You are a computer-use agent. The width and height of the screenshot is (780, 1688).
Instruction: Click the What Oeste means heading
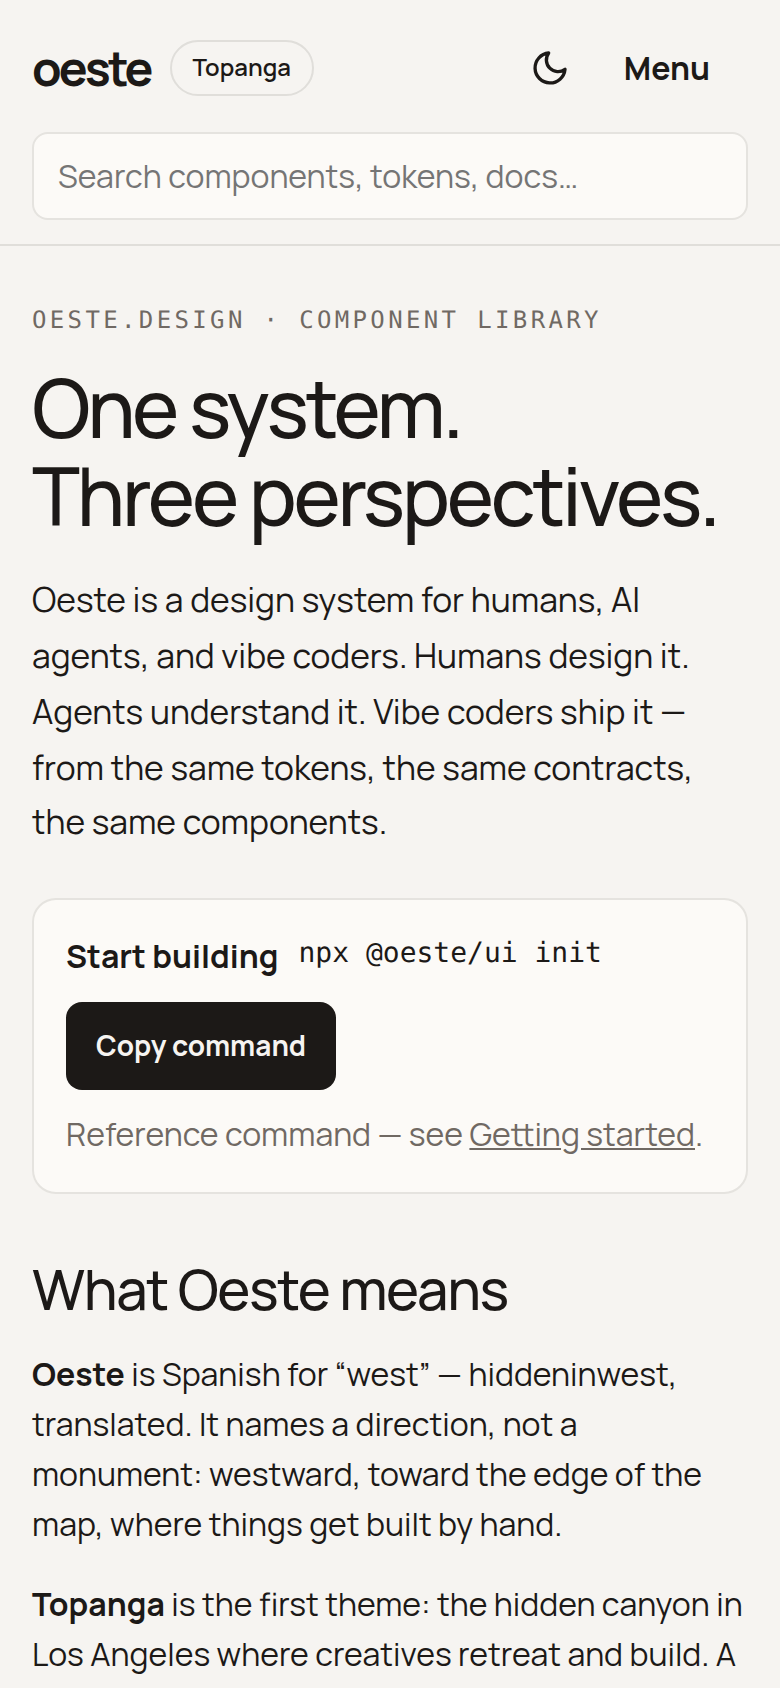270,1290
